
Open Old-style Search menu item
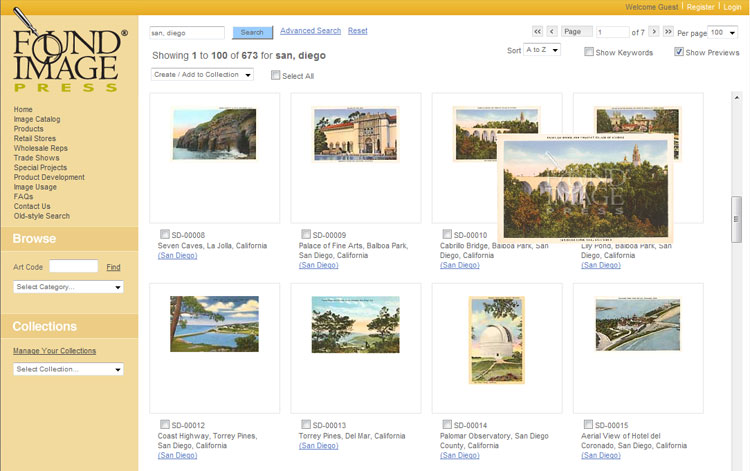pos(42,216)
